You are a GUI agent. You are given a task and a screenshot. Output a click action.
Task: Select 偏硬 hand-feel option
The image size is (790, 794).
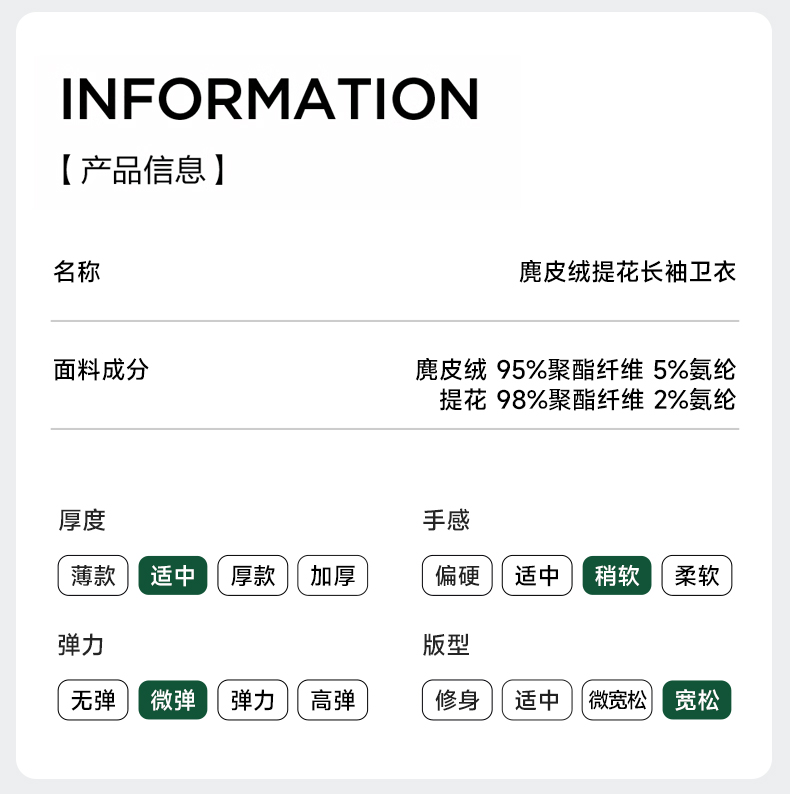point(457,576)
